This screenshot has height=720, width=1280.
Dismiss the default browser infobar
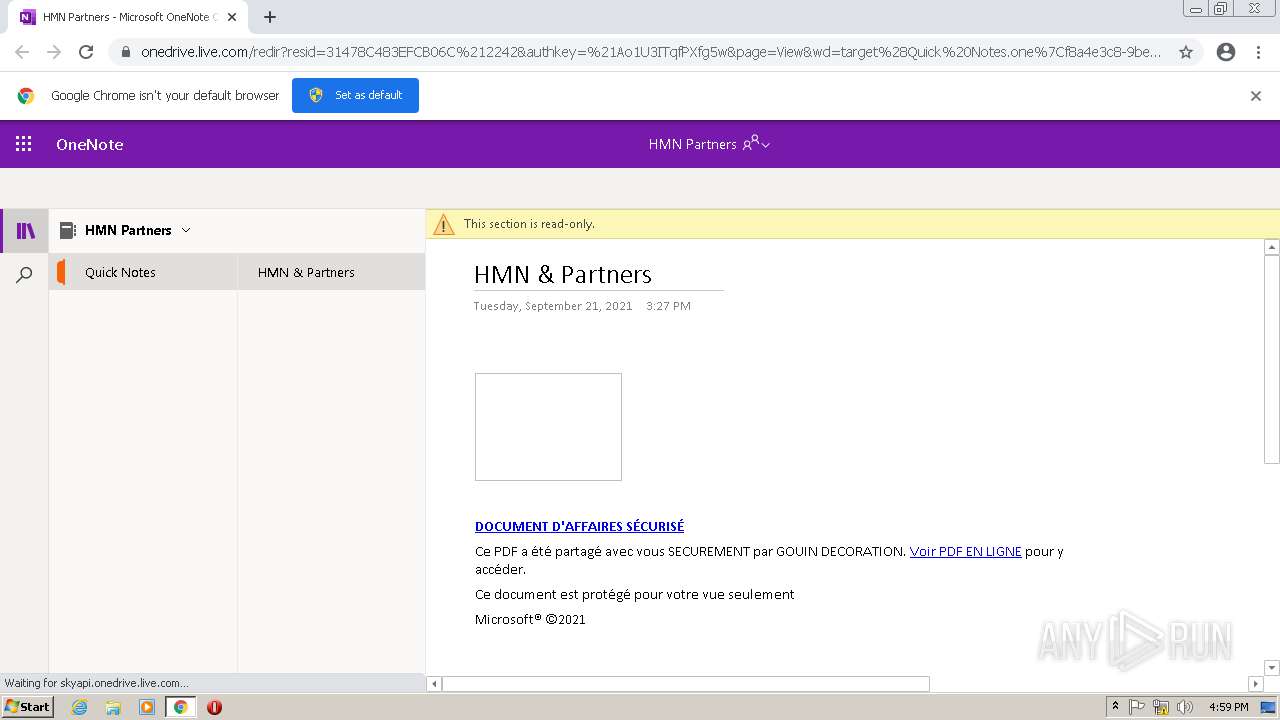coord(1256,96)
